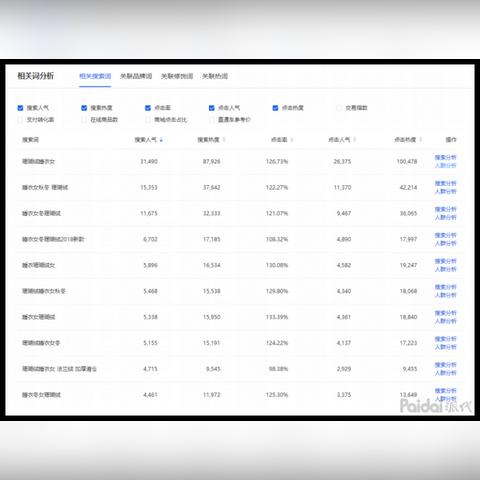480x480 pixels.
Task: Enable the 支付转化率 checkbox
Action: (x=20, y=120)
